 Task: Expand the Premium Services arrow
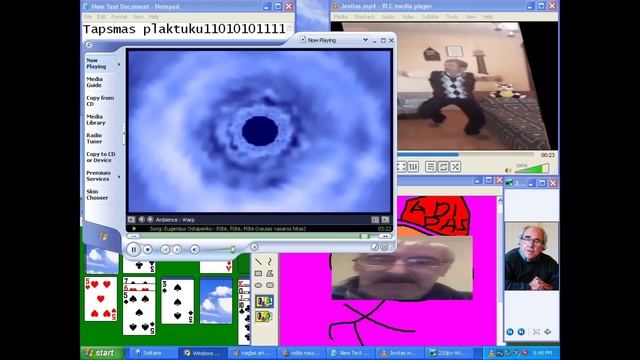[119, 177]
